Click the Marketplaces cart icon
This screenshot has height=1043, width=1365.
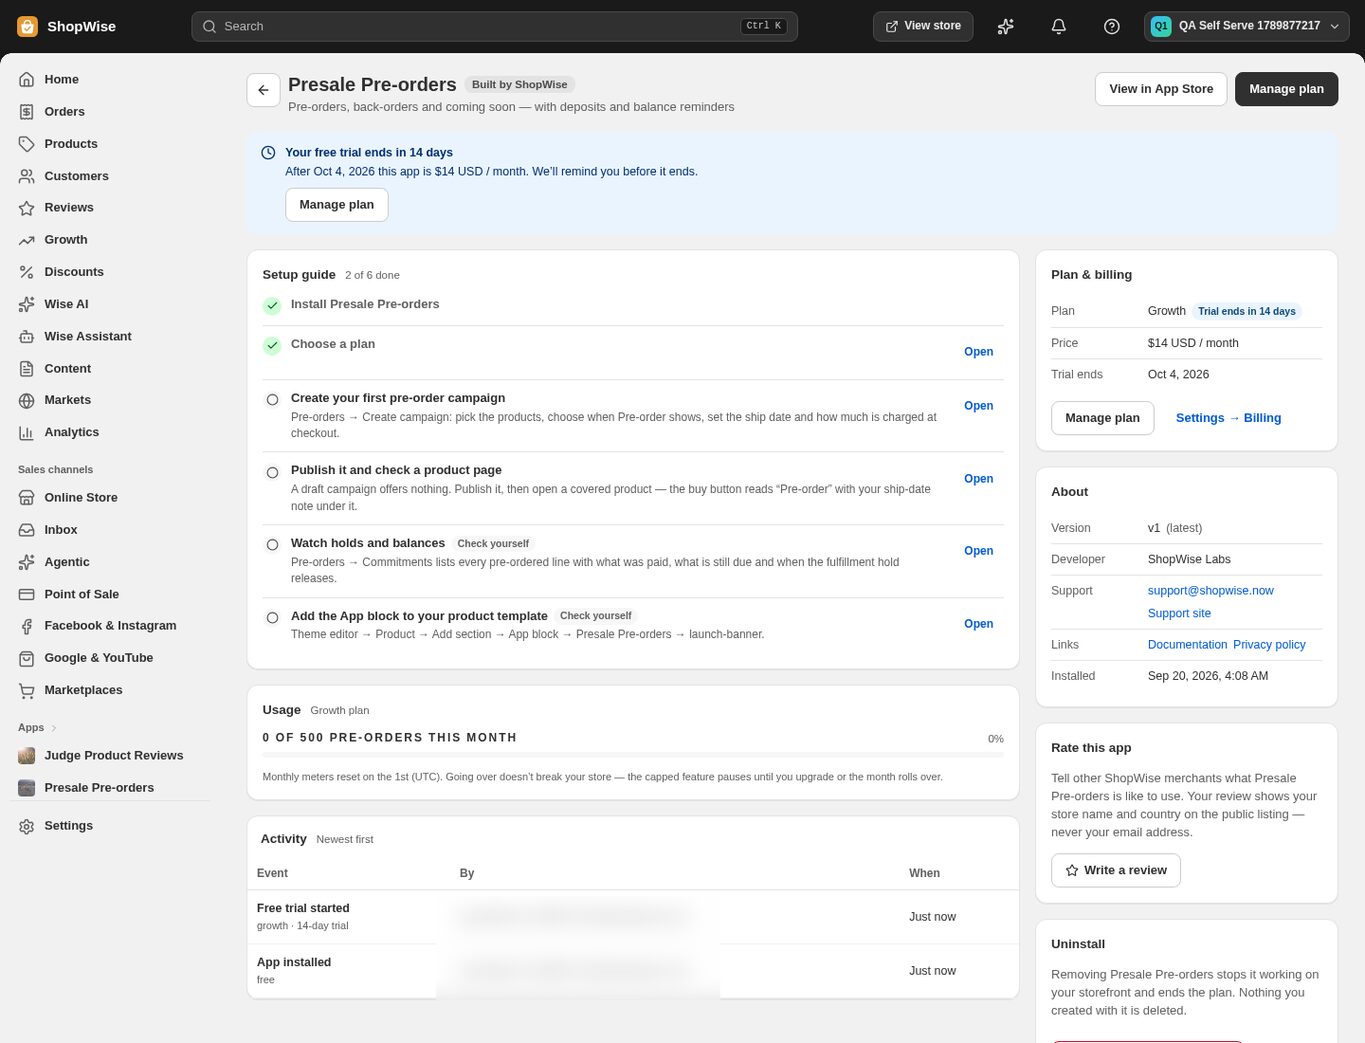(27, 690)
